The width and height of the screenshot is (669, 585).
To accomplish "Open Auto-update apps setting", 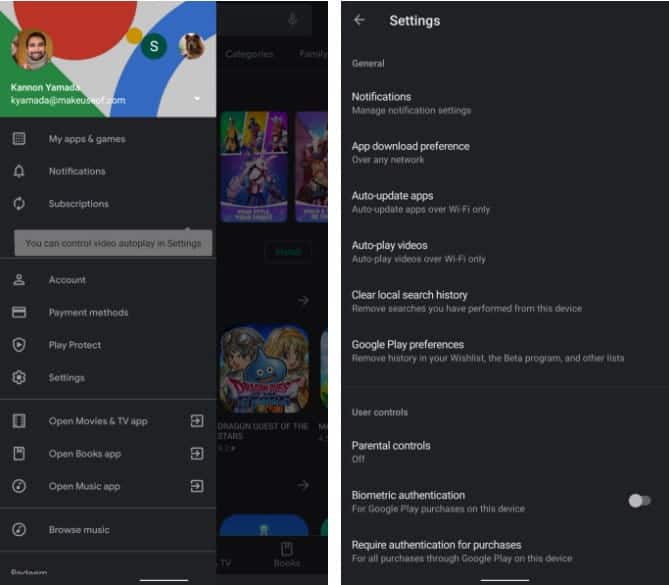I will pos(505,202).
